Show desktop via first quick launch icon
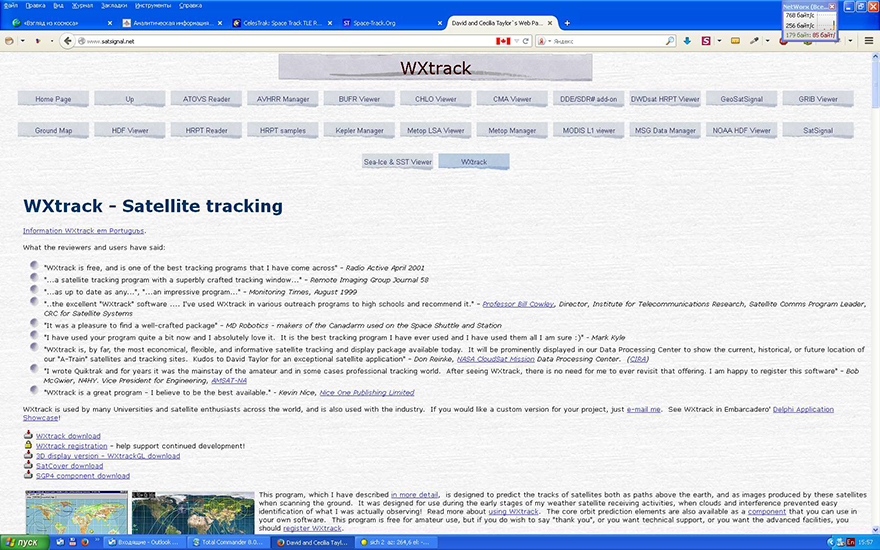The height and width of the screenshot is (550, 880). coord(60,542)
